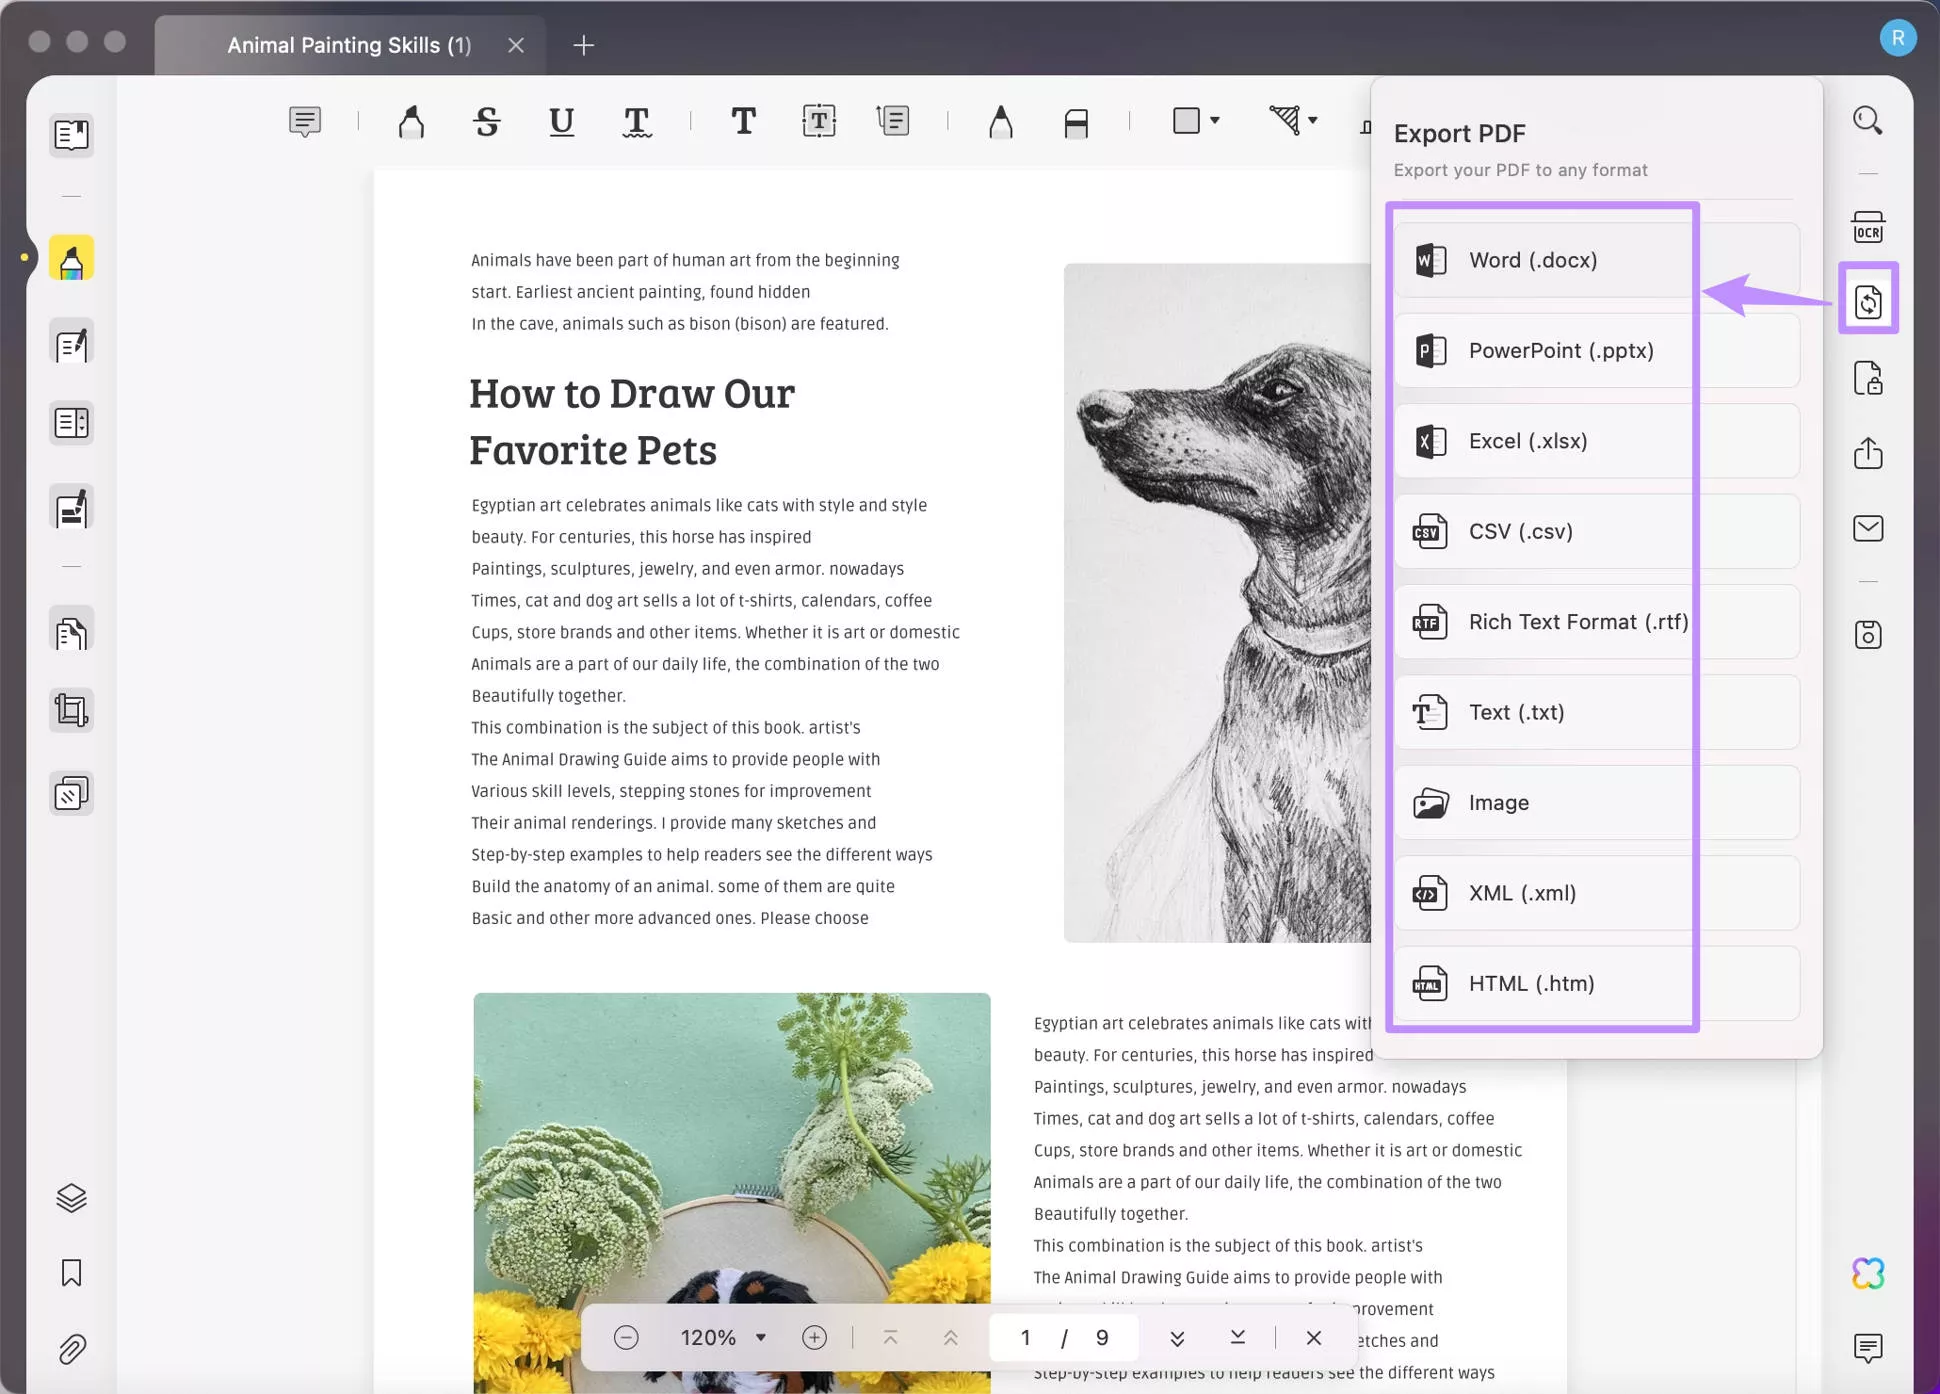
Task: Select the yellow highlighter Comment tool
Action: [x=71, y=259]
